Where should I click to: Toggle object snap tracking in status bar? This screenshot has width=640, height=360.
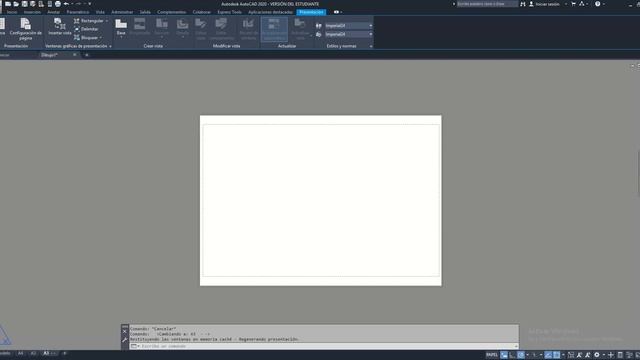548,355
